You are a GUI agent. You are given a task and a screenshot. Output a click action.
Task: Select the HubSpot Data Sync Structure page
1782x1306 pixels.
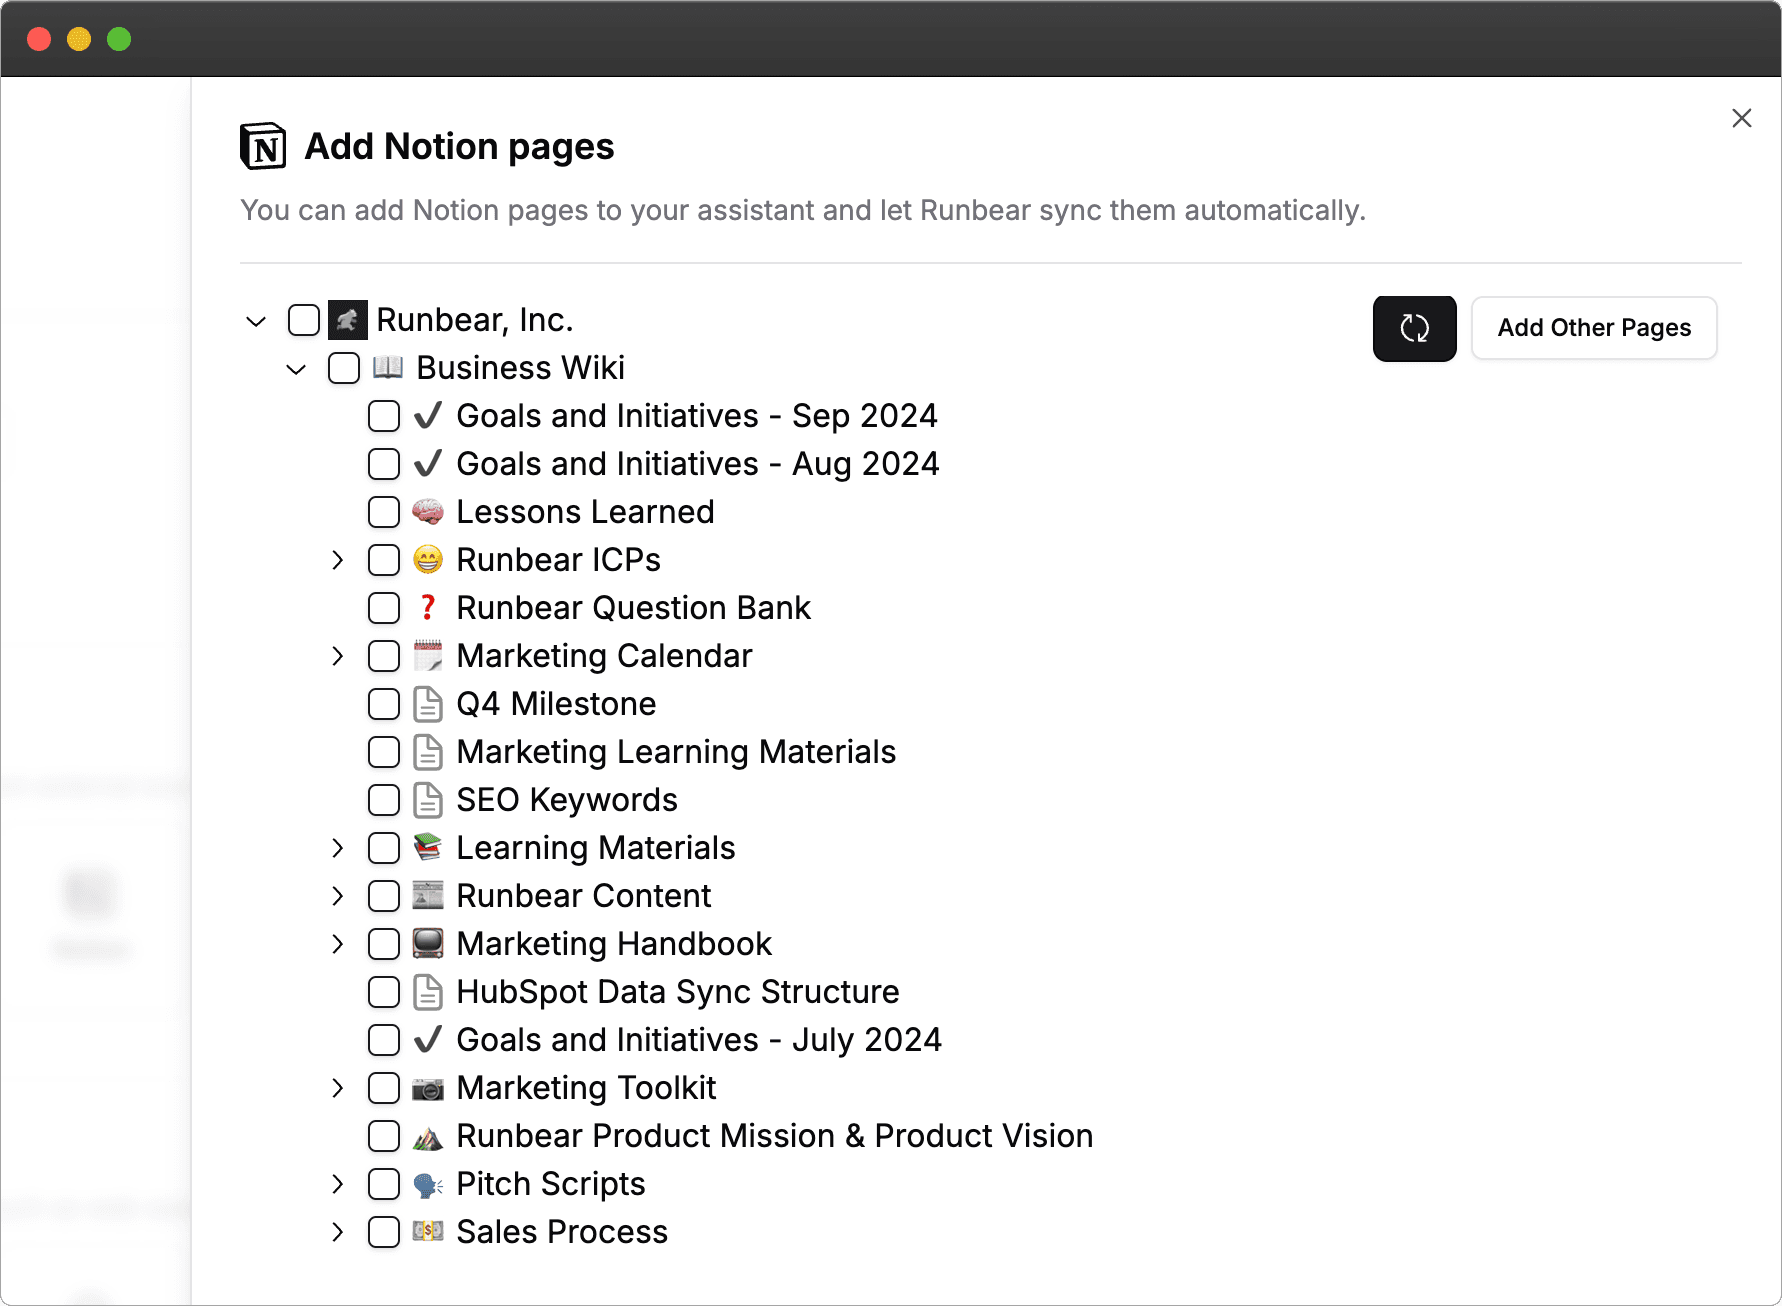click(384, 992)
